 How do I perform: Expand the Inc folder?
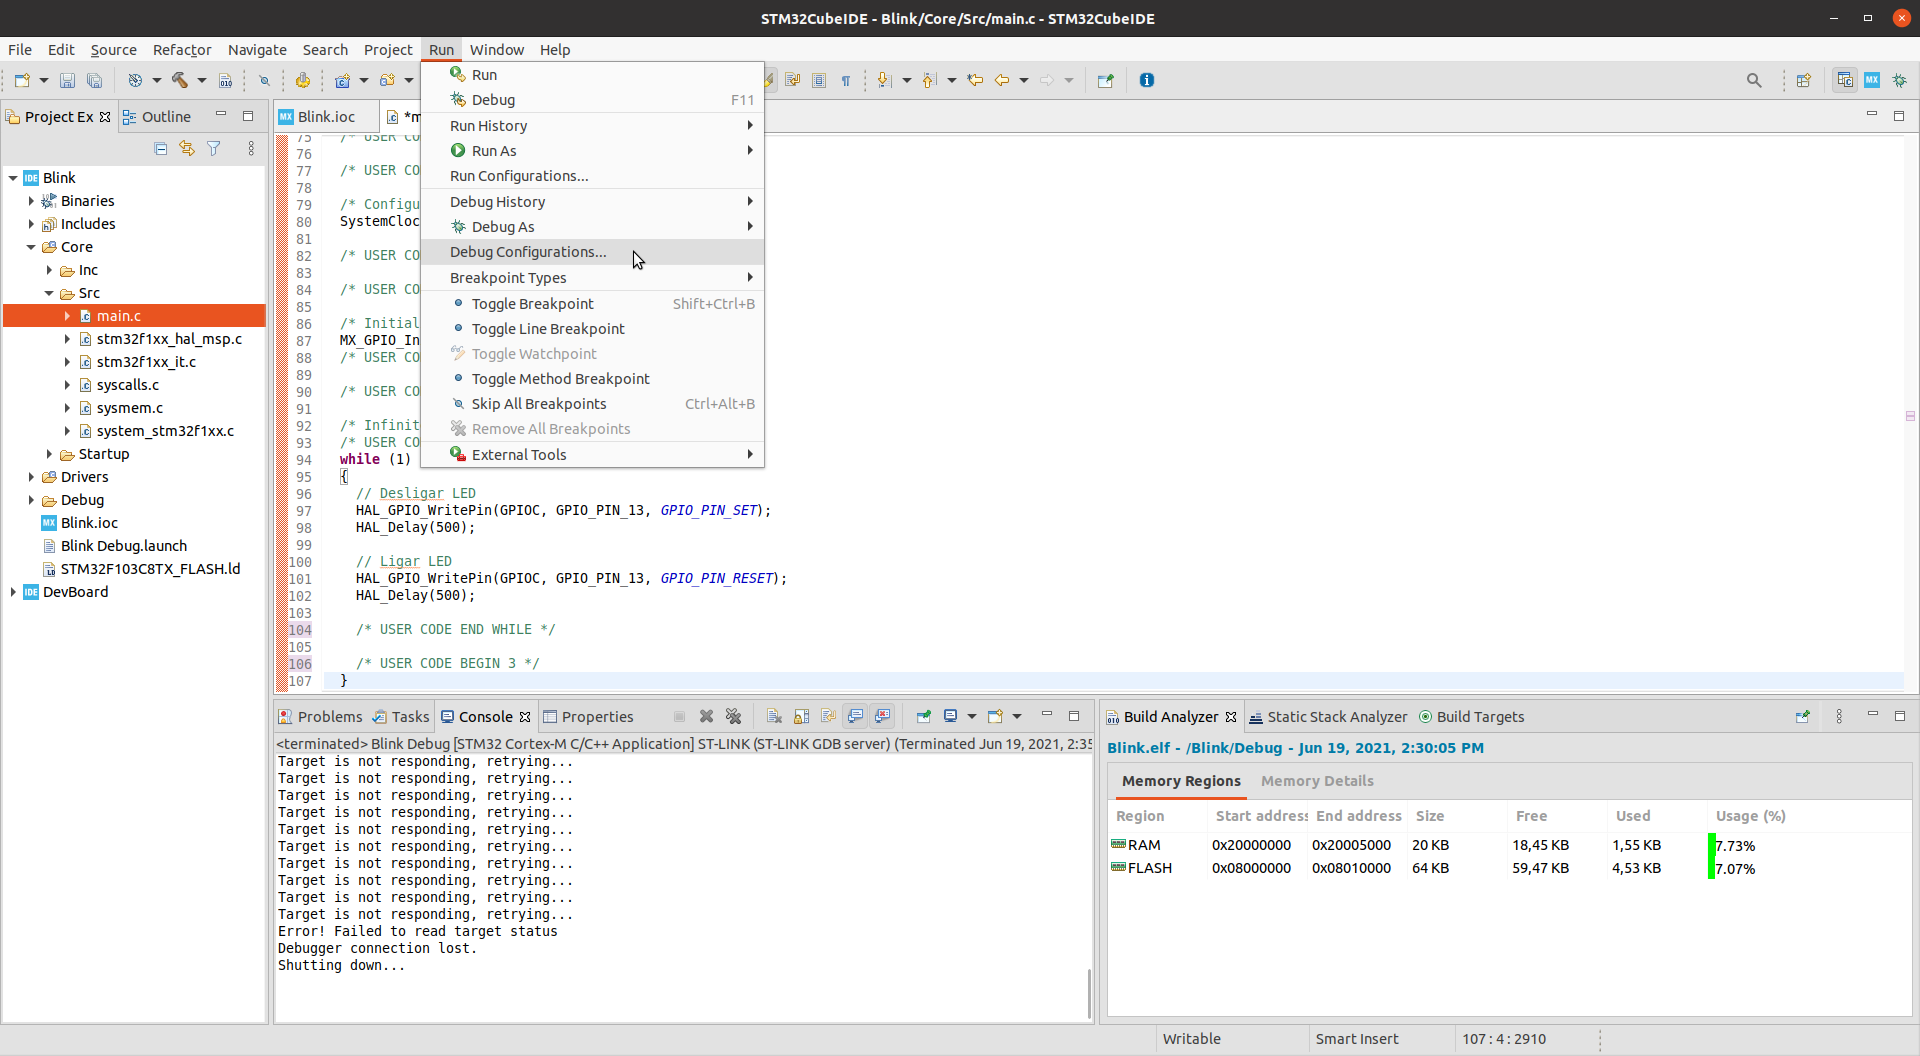coord(49,270)
